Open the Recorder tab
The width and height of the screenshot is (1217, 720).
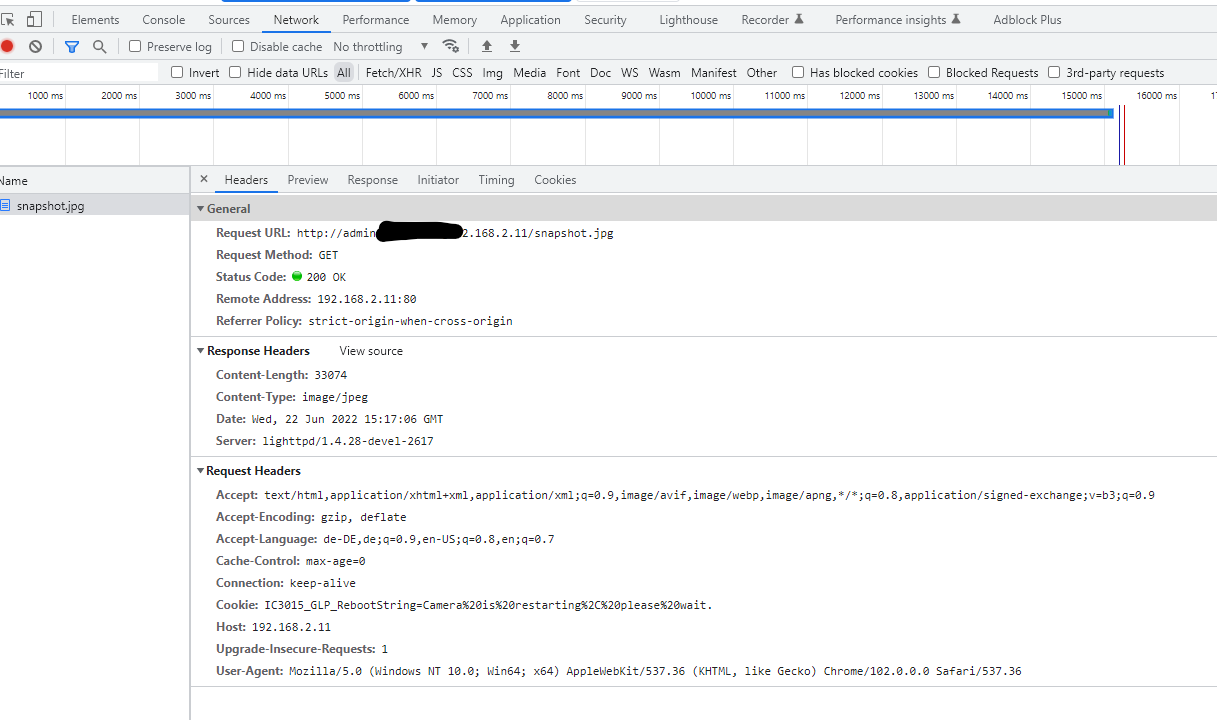tap(773, 19)
